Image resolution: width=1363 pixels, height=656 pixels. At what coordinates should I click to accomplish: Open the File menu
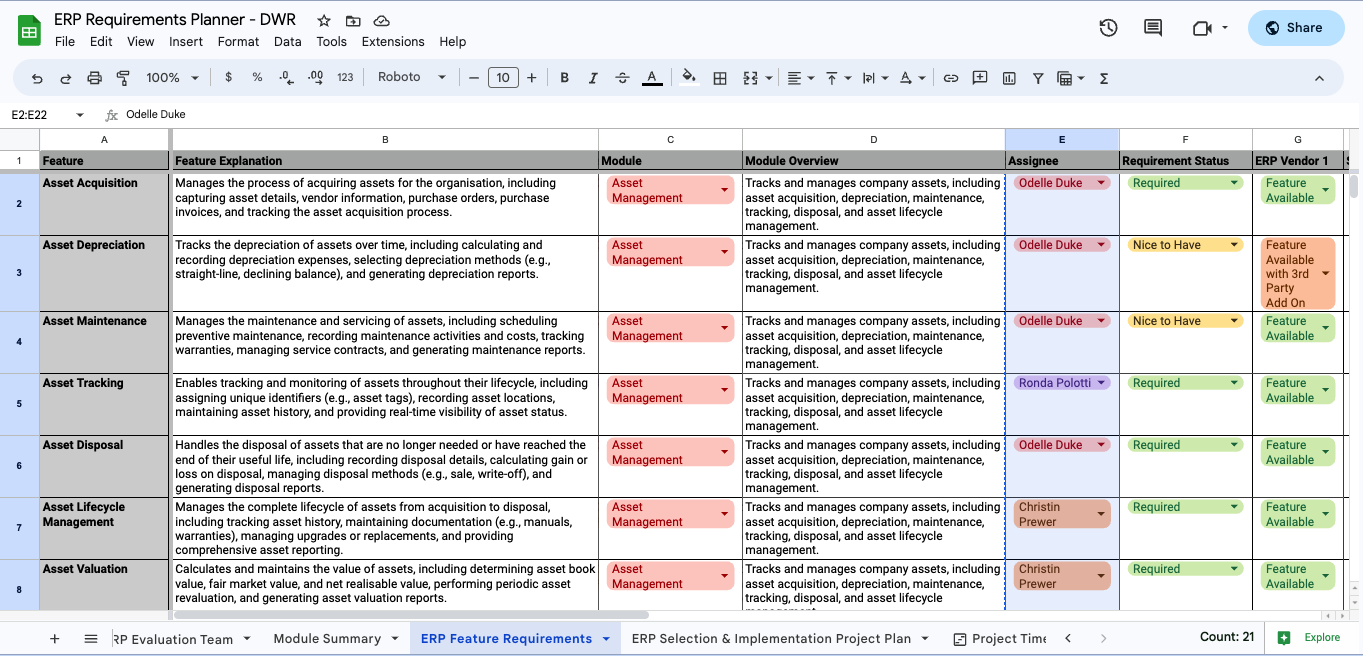65,42
